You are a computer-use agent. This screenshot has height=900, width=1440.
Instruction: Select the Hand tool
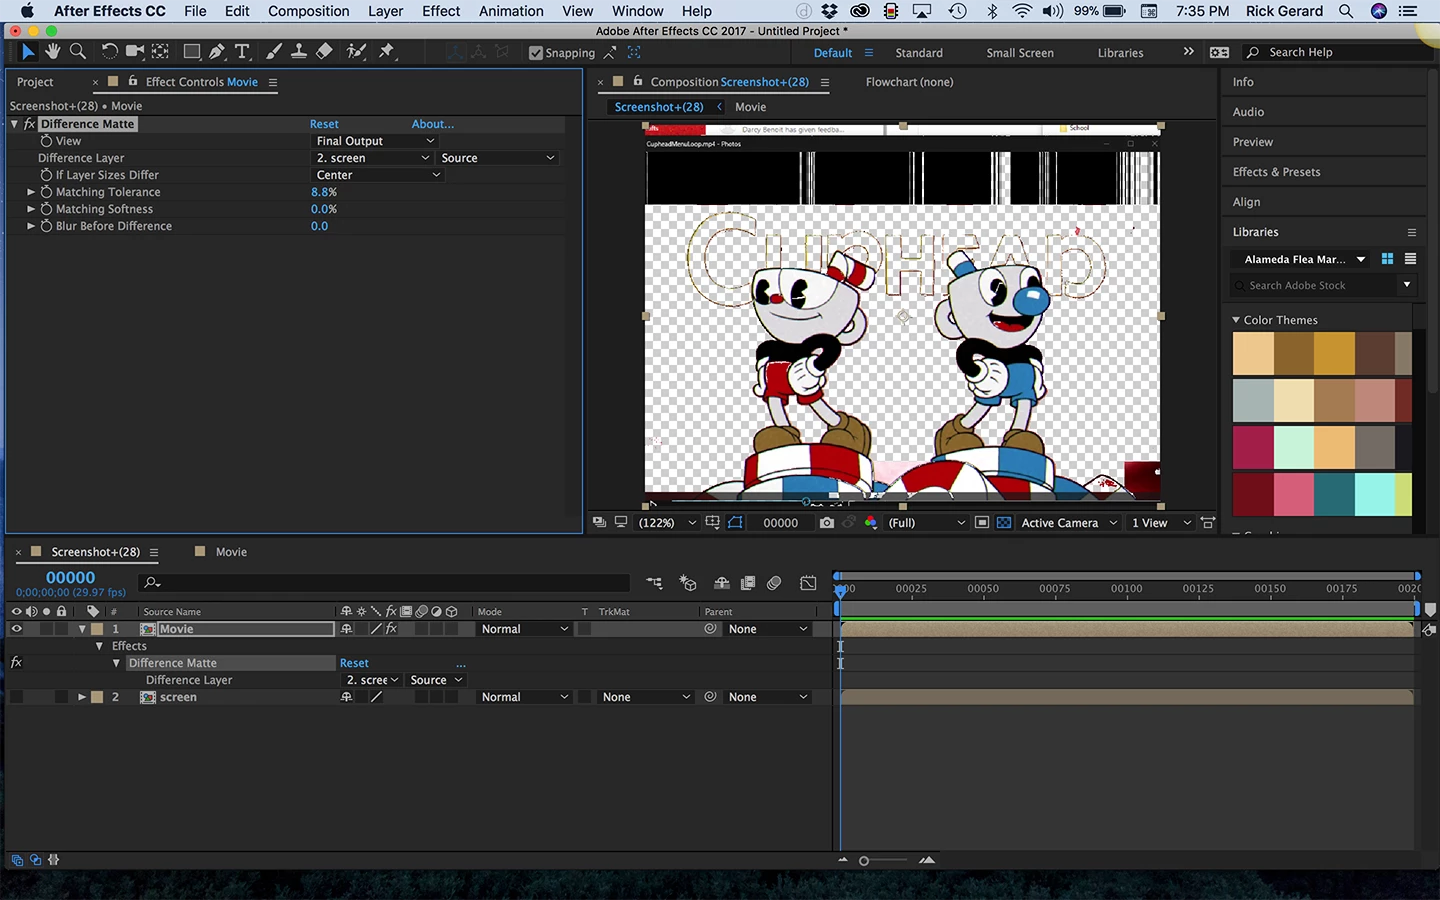52,52
